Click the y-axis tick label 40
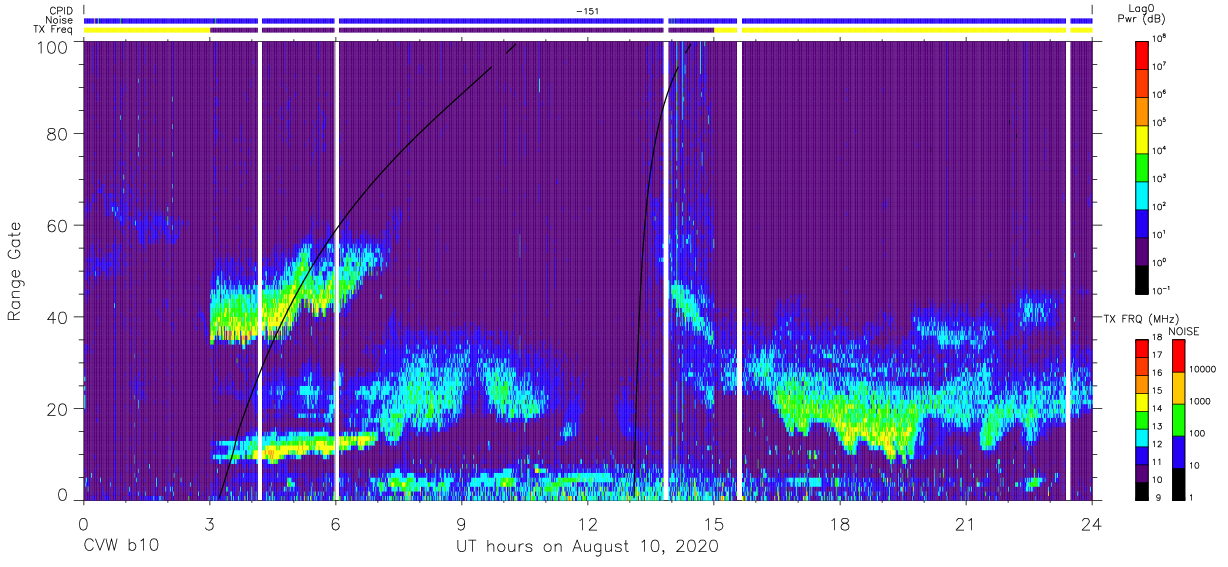This screenshot has width=1228, height=567. [x=56, y=317]
